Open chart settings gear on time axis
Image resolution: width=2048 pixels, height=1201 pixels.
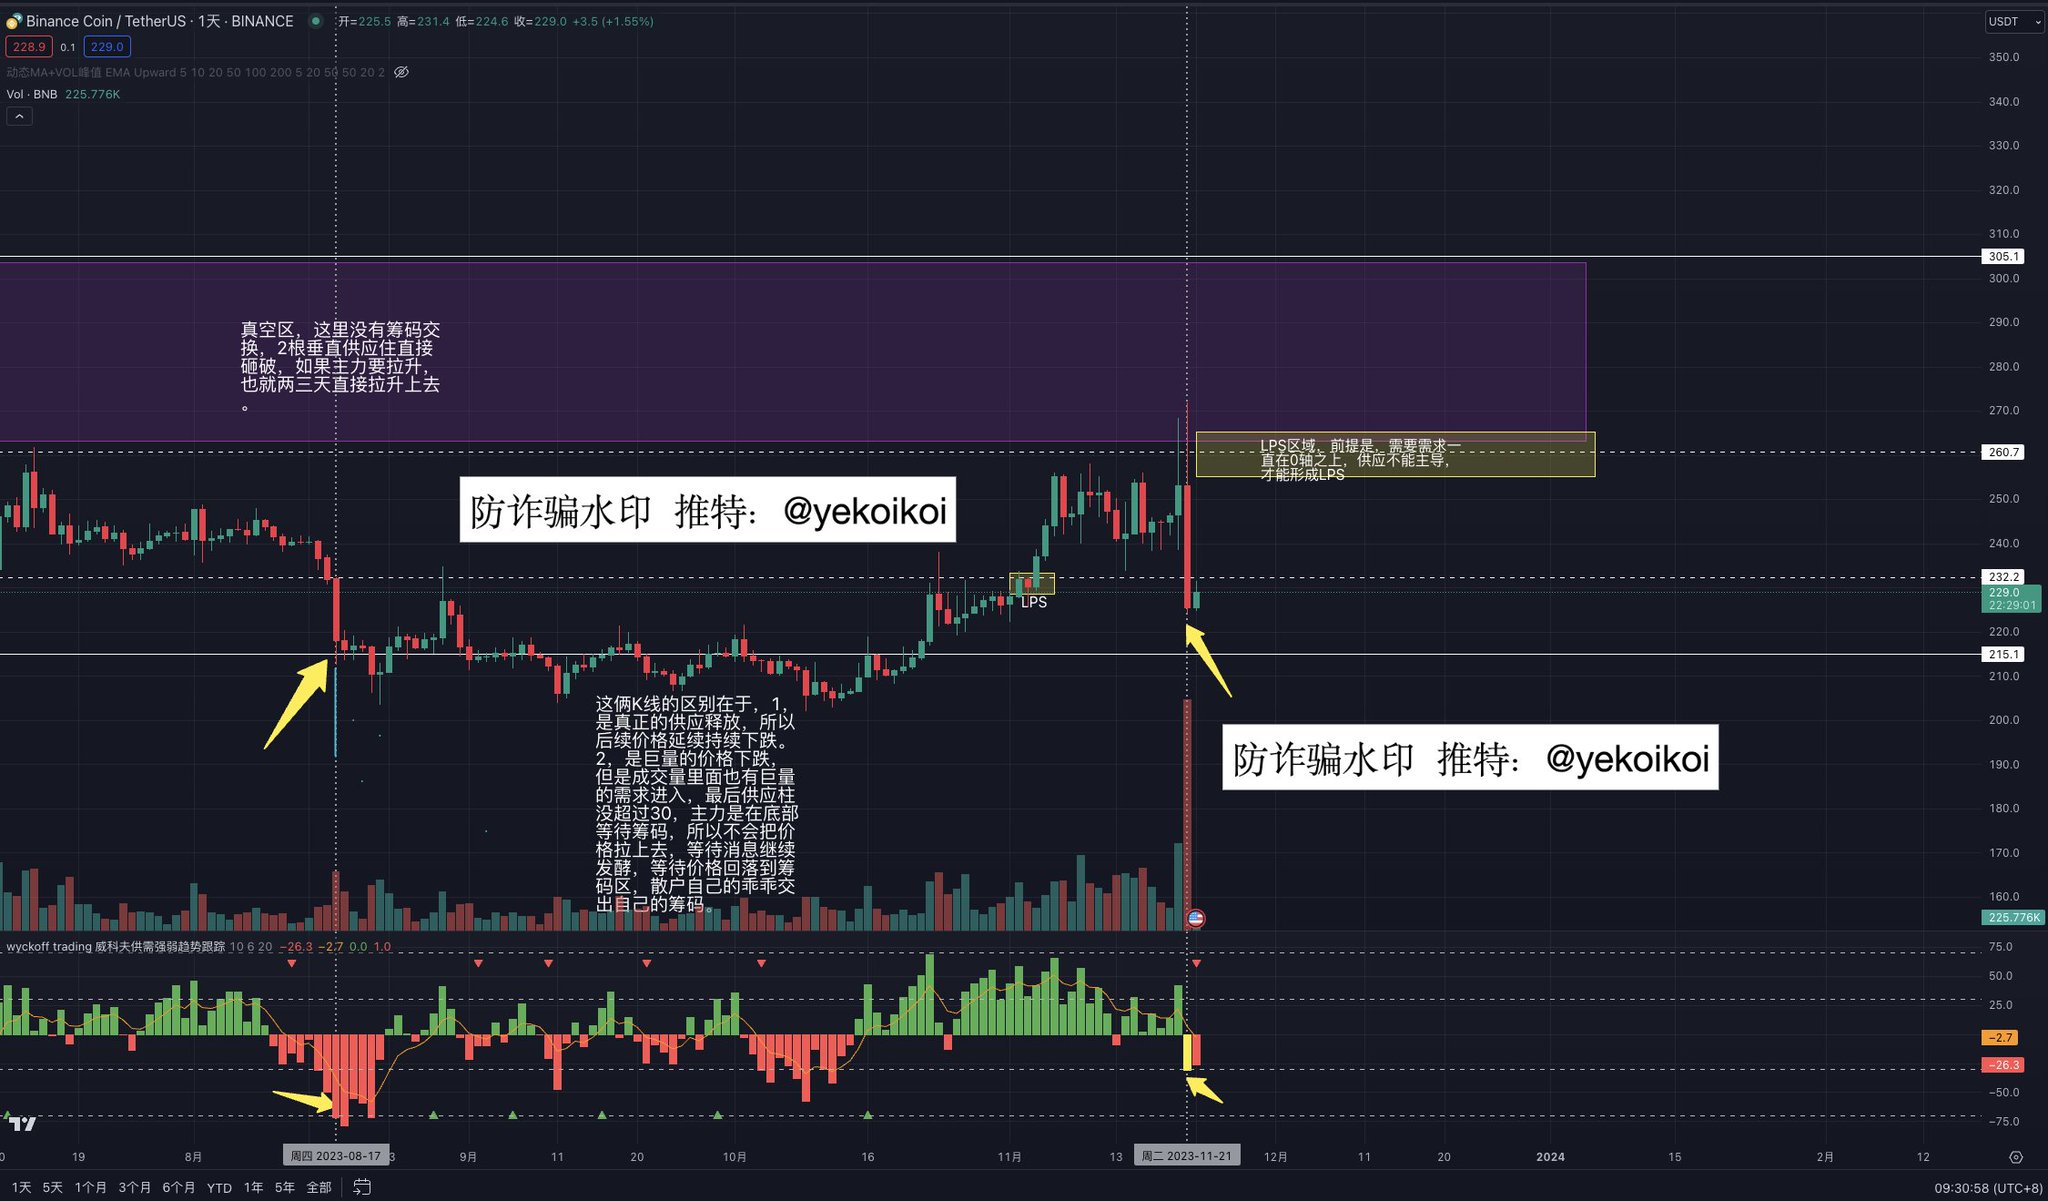(2016, 1157)
